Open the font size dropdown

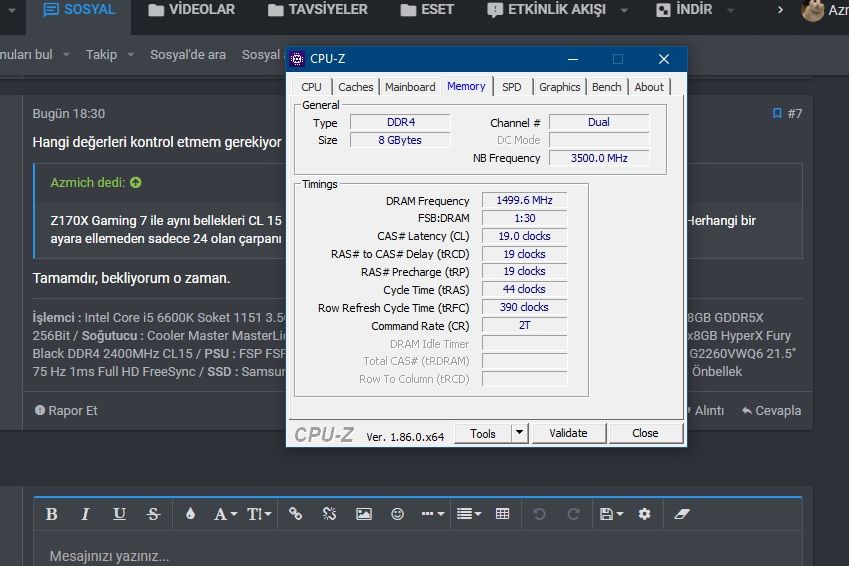[259, 513]
